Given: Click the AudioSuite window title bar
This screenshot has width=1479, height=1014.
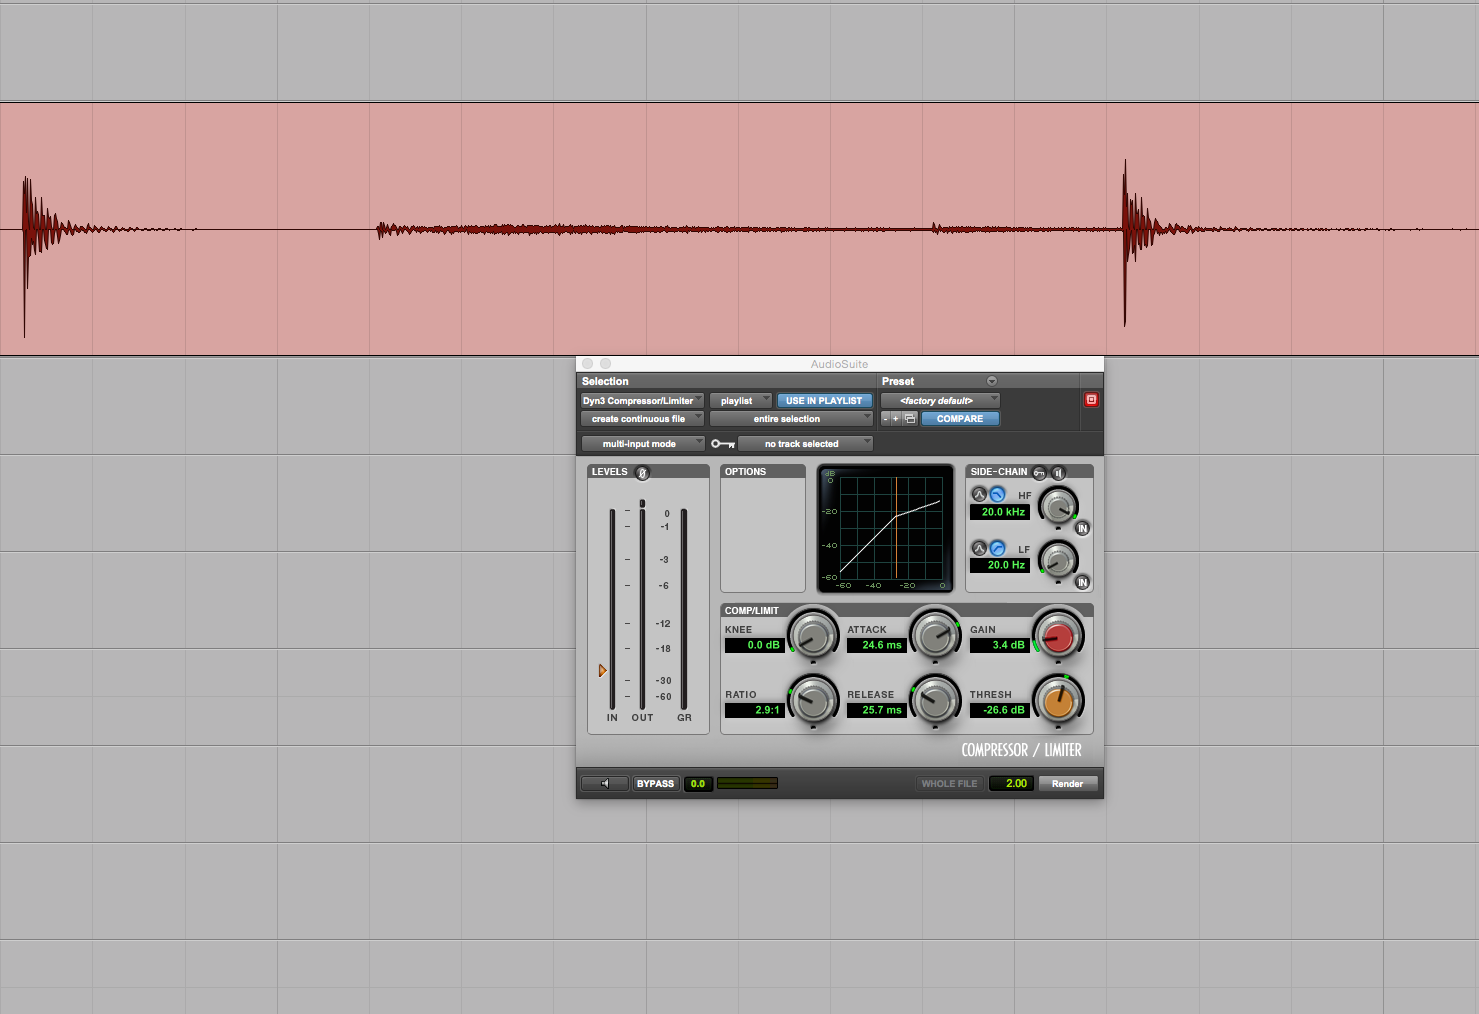Looking at the screenshot, I should pyautogui.click(x=840, y=364).
